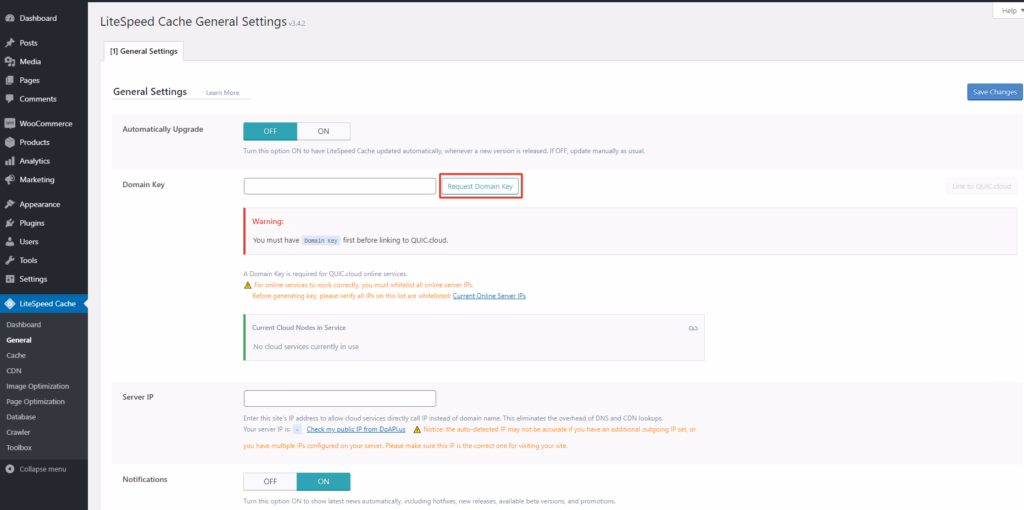Click the warning triangle beside whitelist notice
Image resolution: width=1024 pixels, height=510 pixels.
point(248,285)
